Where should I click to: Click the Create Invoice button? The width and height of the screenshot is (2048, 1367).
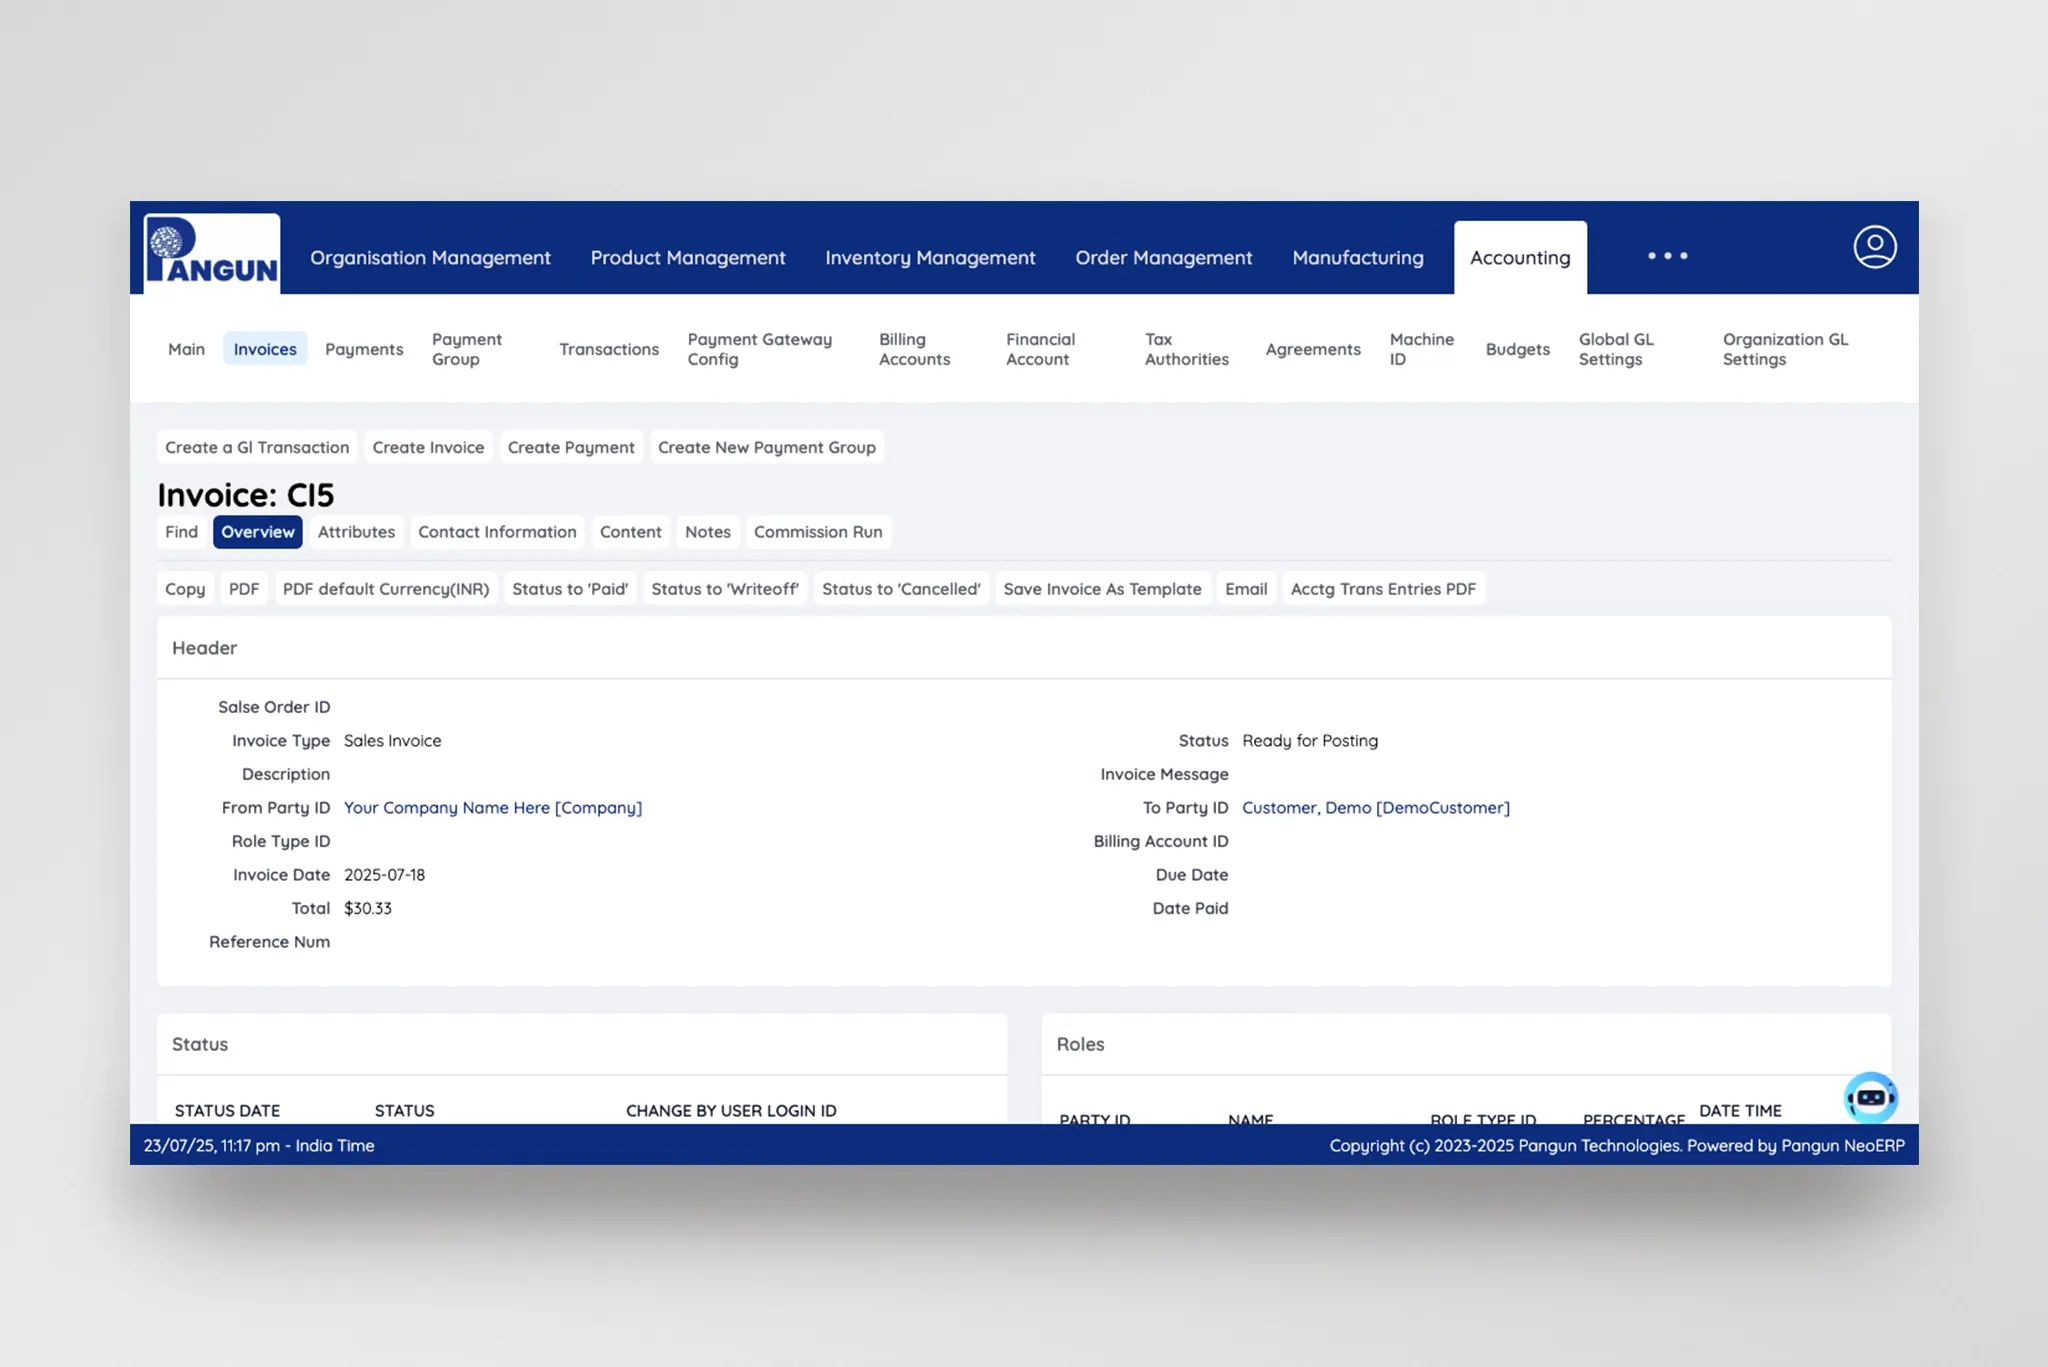pyautogui.click(x=428, y=447)
